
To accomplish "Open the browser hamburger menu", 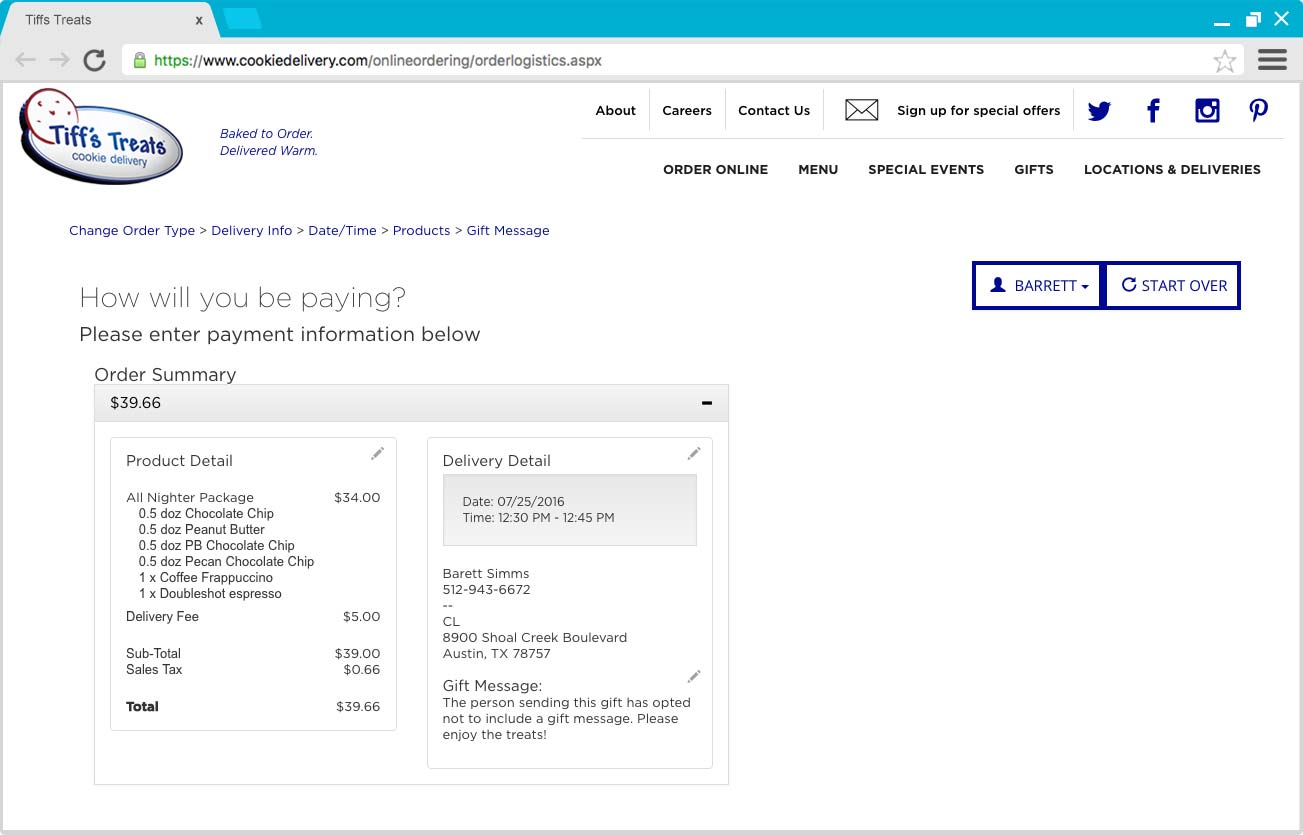I will click(1272, 60).
